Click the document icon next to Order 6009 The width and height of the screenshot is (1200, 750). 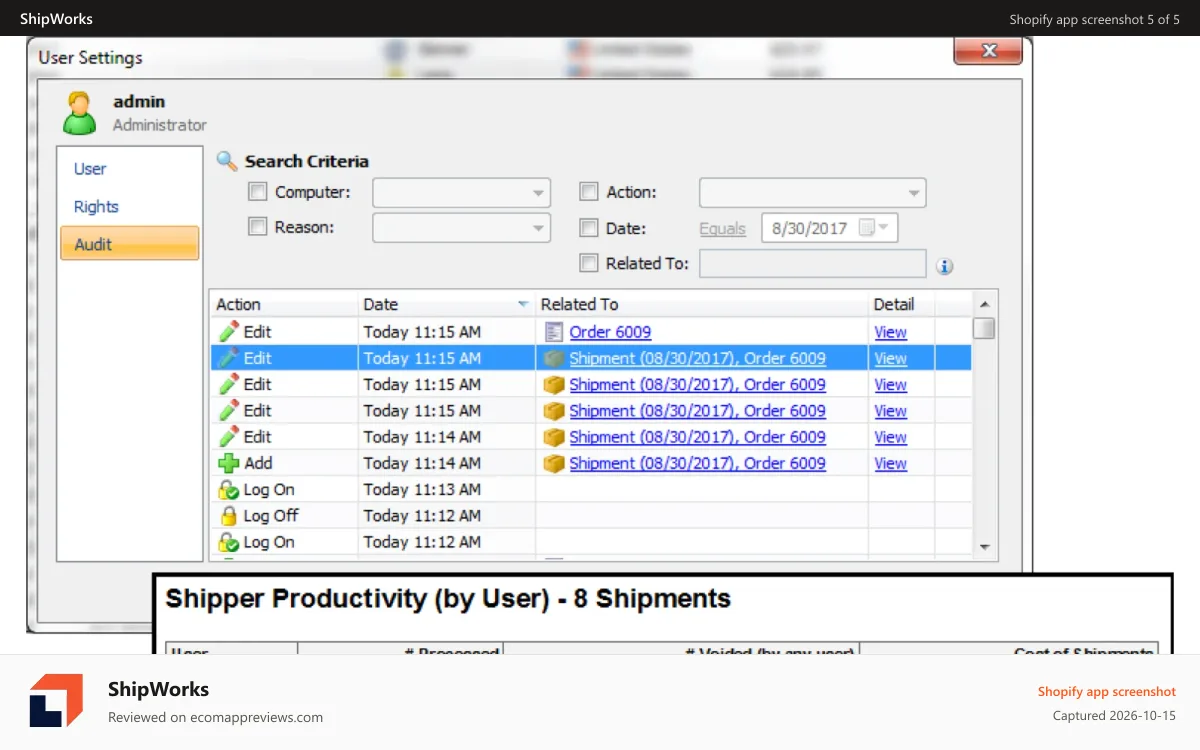point(554,332)
